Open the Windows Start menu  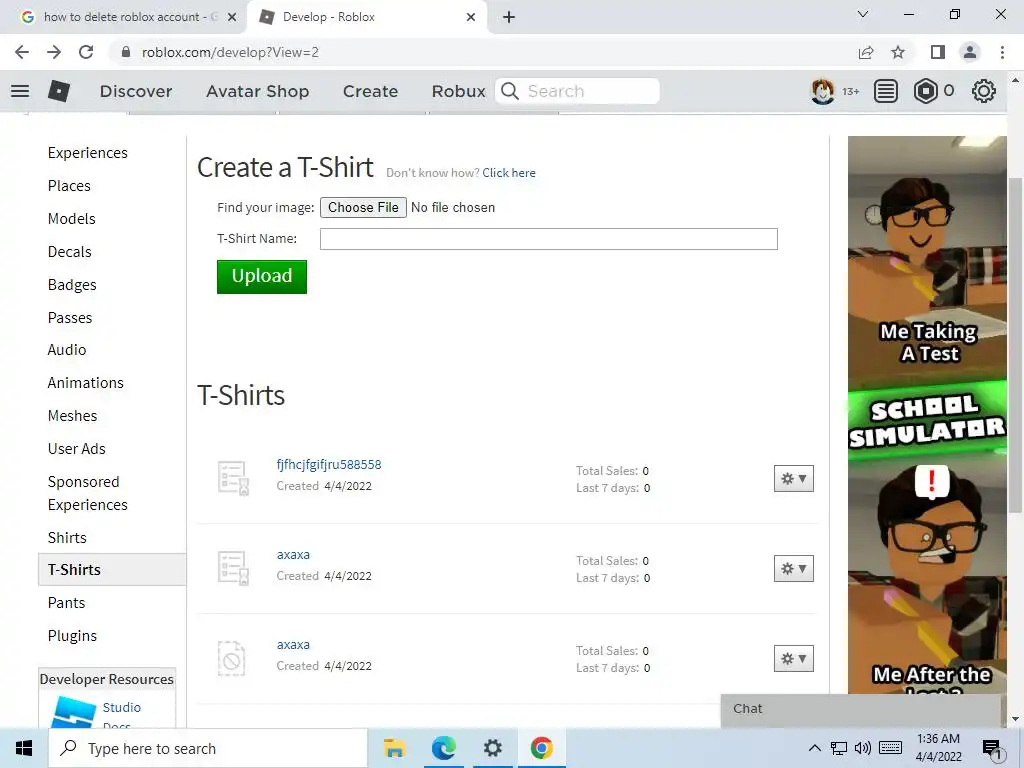point(24,748)
